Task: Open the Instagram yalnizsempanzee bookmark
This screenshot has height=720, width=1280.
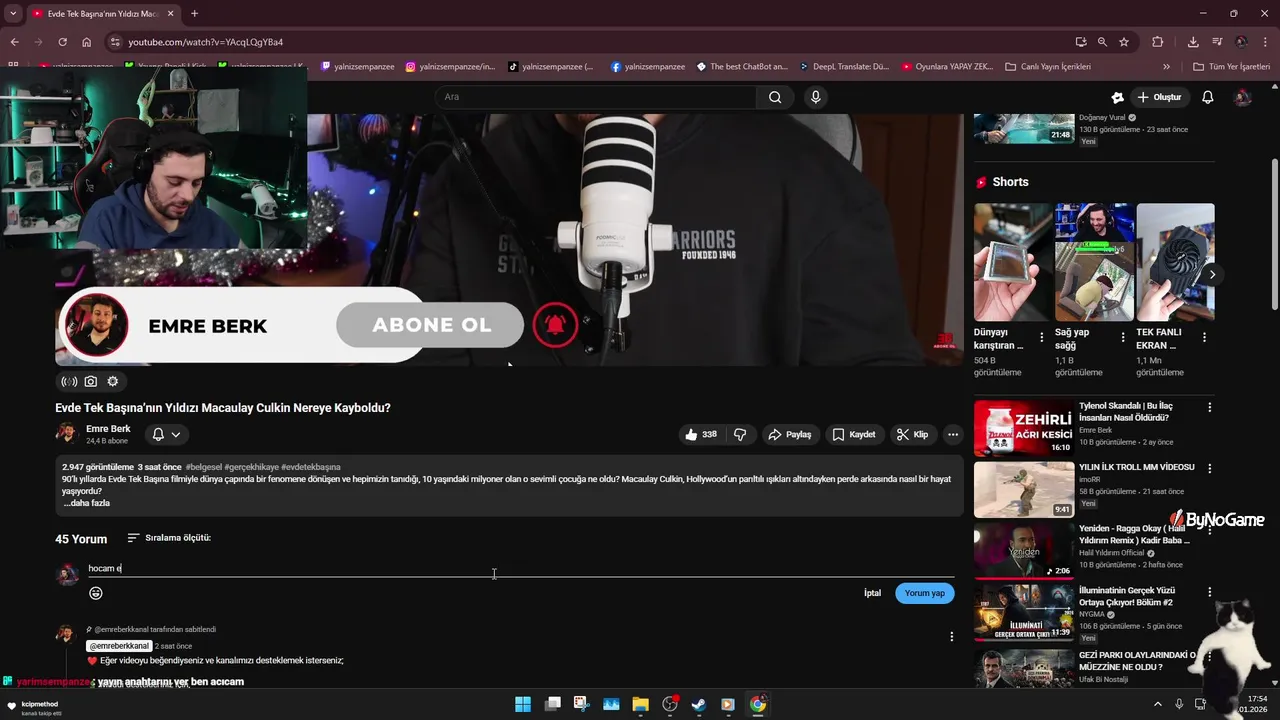Action: (x=450, y=67)
